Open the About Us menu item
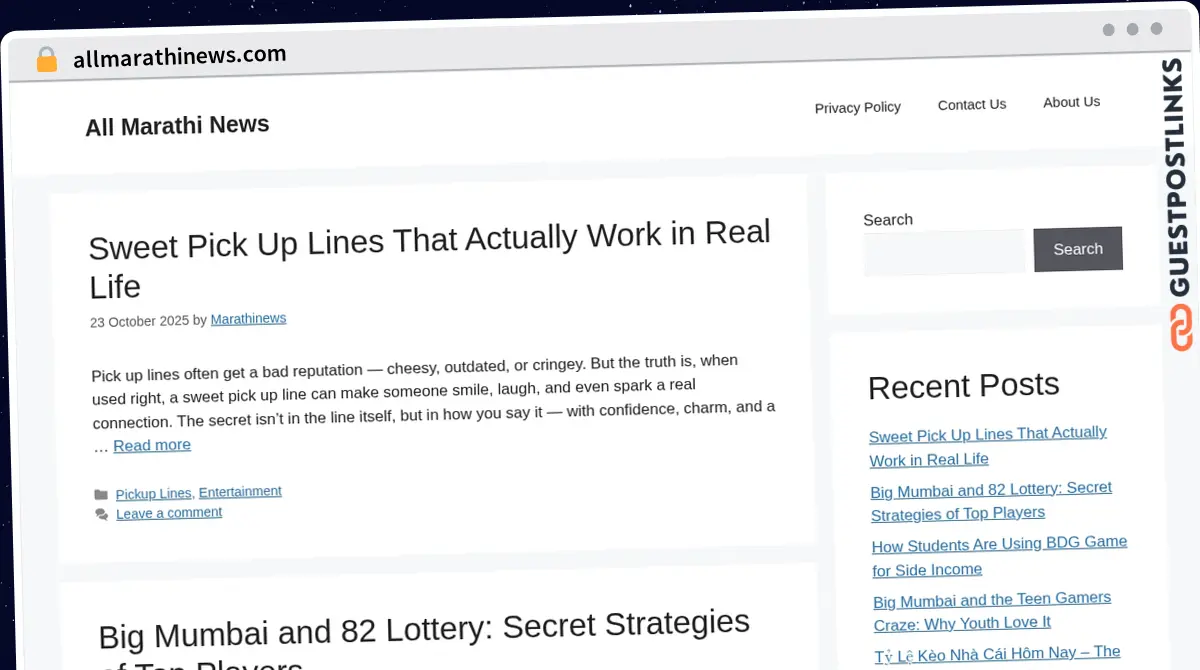 (x=1071, y=102)
